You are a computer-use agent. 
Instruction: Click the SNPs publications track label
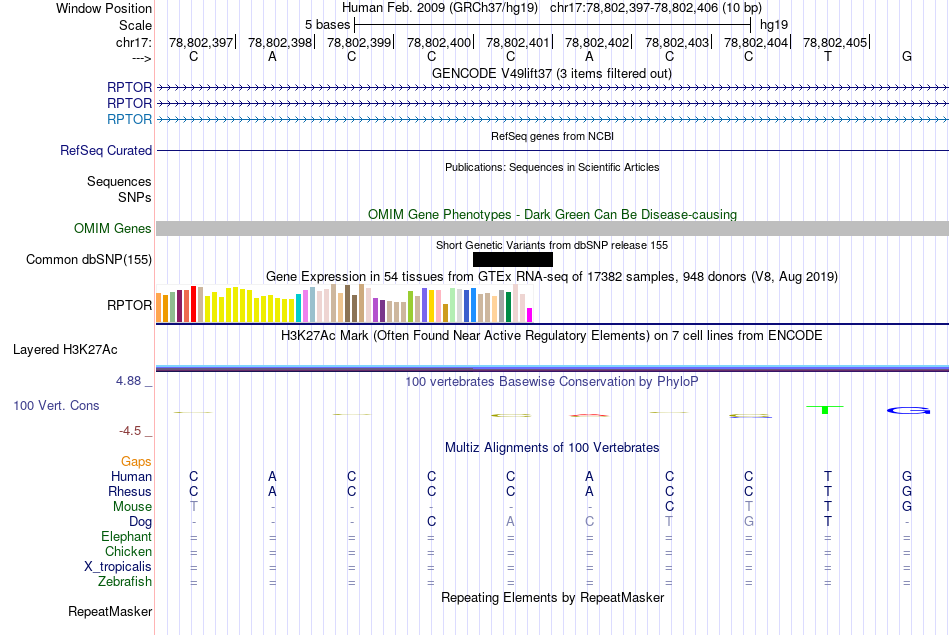135,197
